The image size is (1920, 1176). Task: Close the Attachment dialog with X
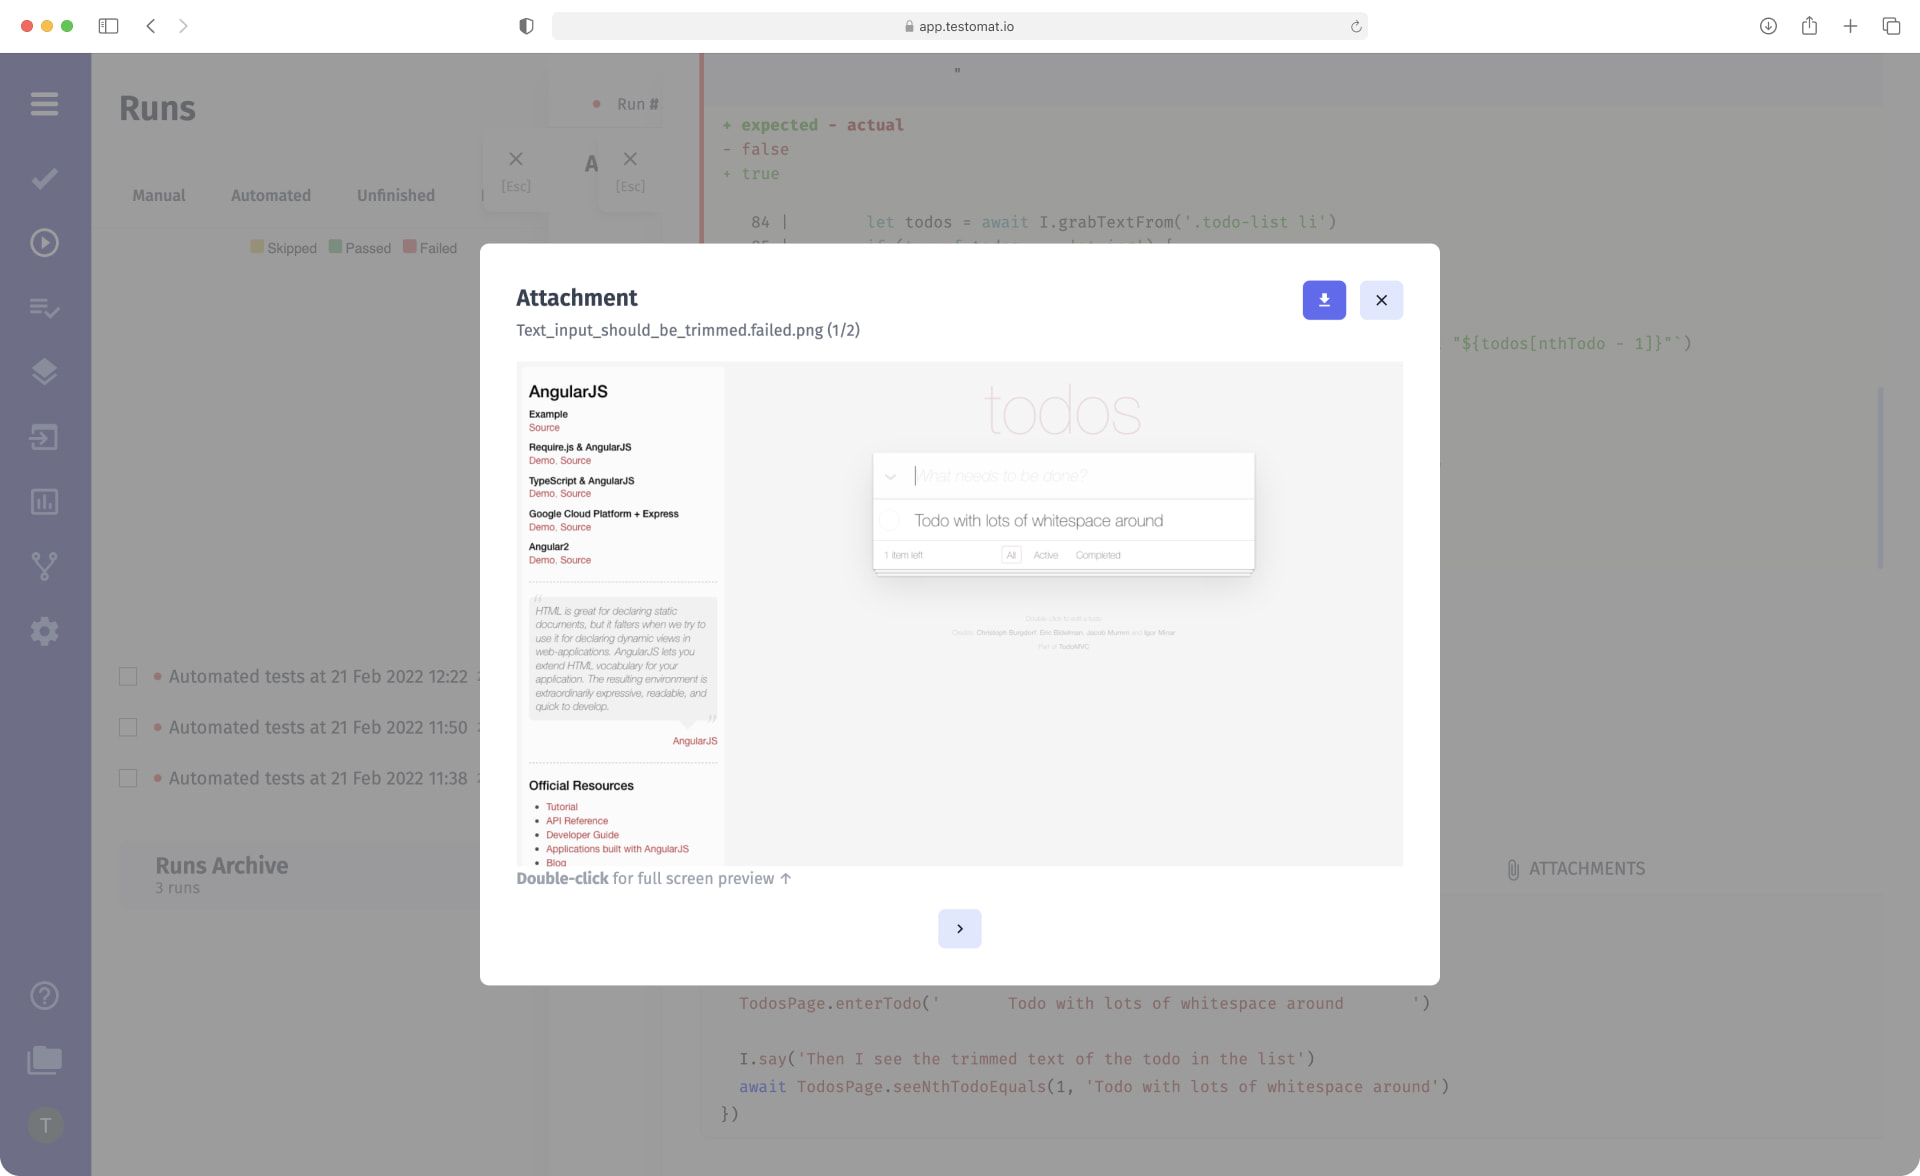tap(1381, 300)
